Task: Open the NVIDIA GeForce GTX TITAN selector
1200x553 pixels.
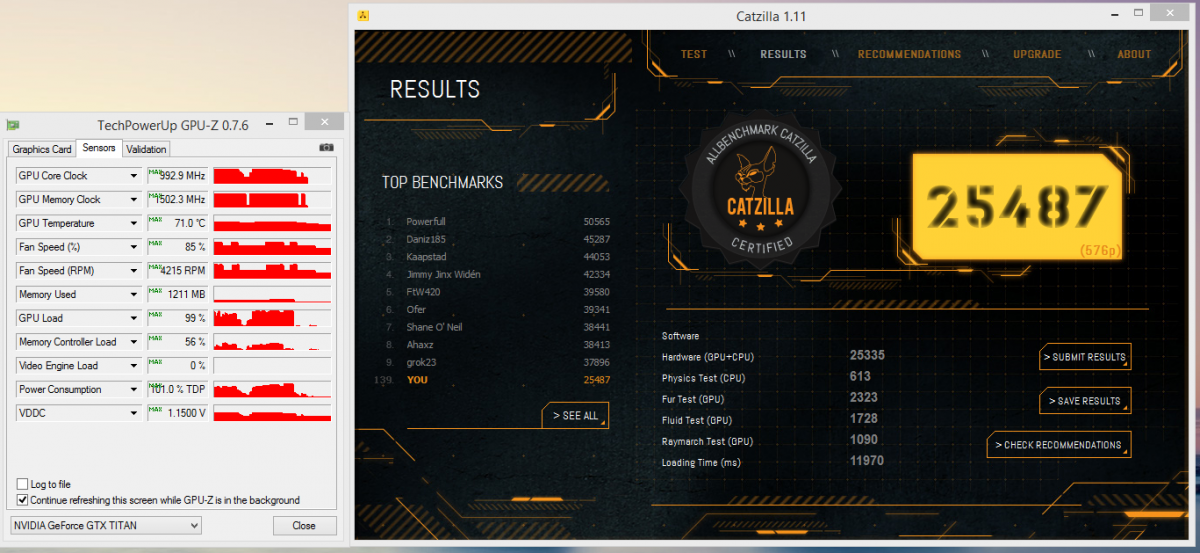Action: tap(105, 525)
